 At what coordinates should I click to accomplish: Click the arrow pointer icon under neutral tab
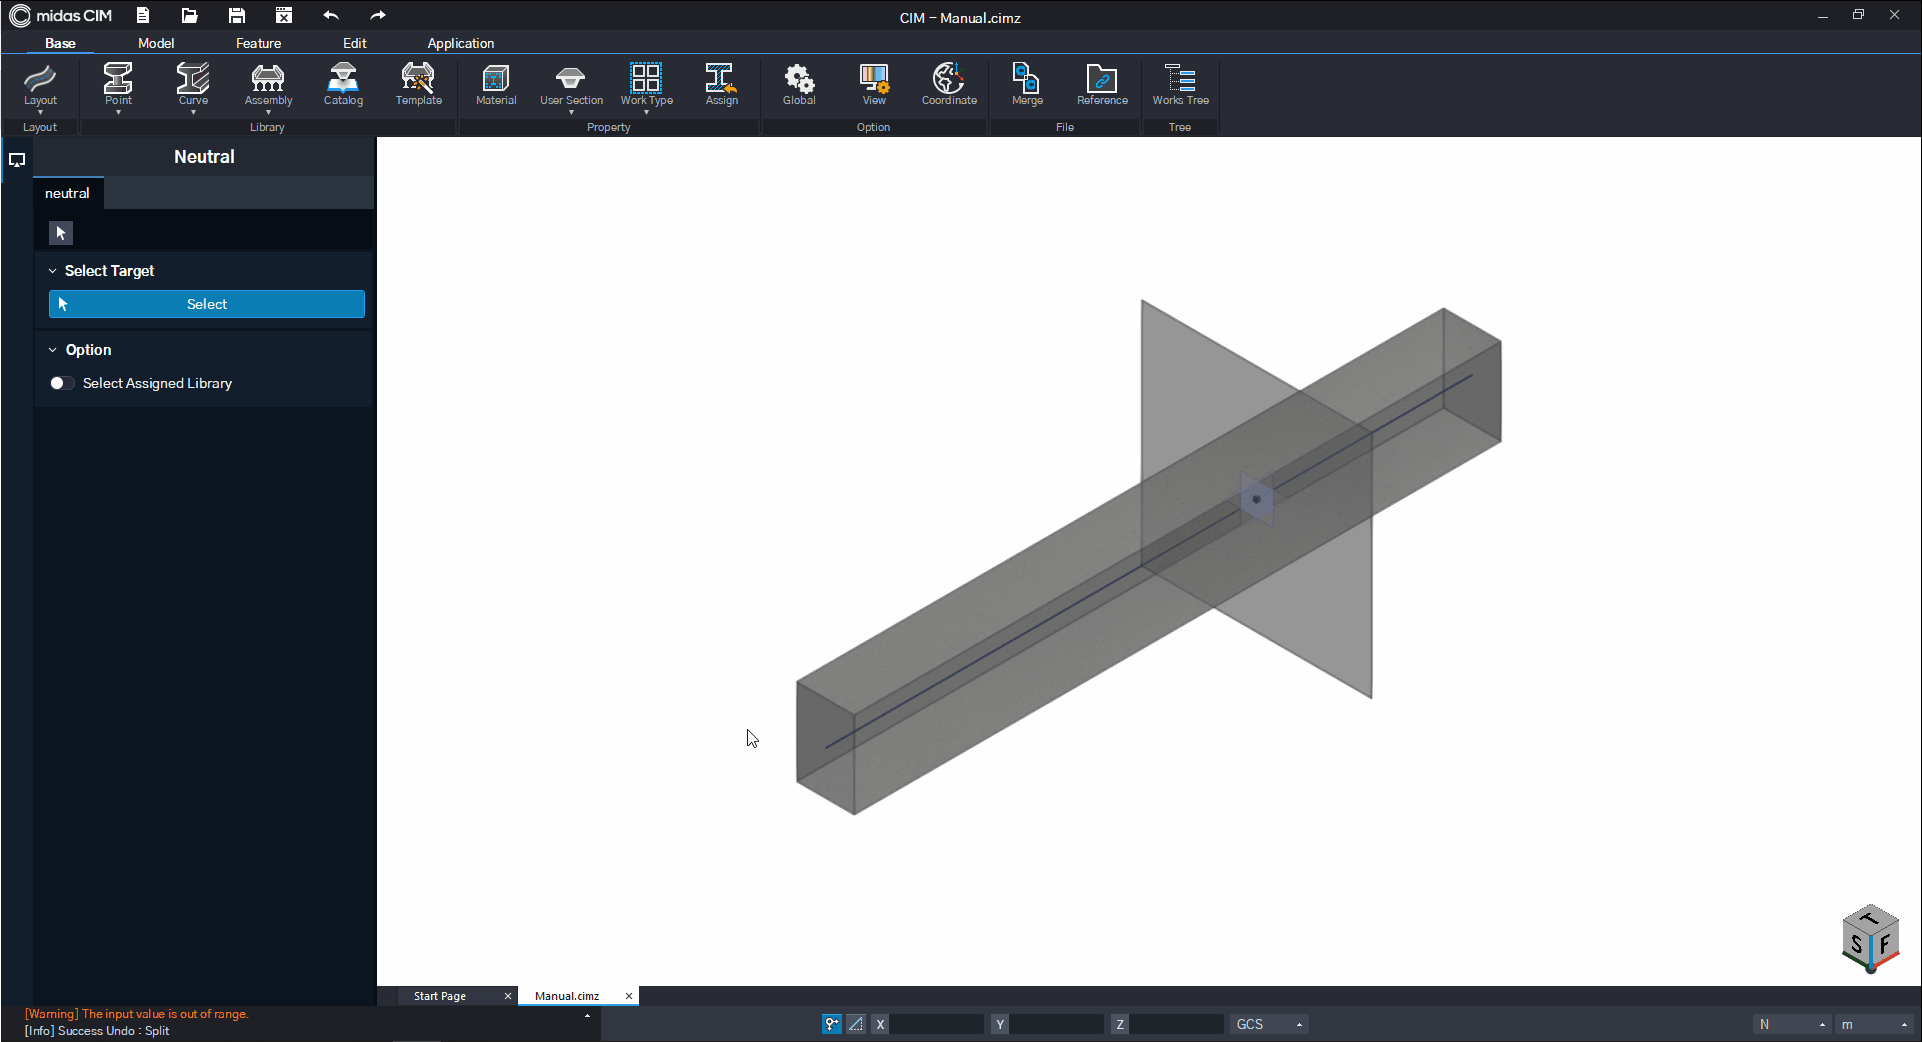61,233
